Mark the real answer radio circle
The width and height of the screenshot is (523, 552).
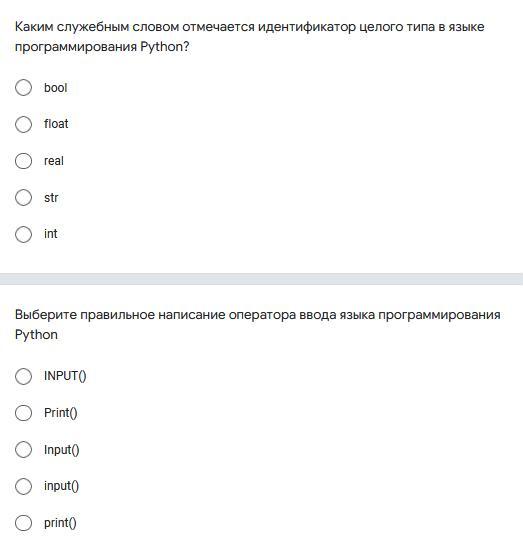(23, 161)
